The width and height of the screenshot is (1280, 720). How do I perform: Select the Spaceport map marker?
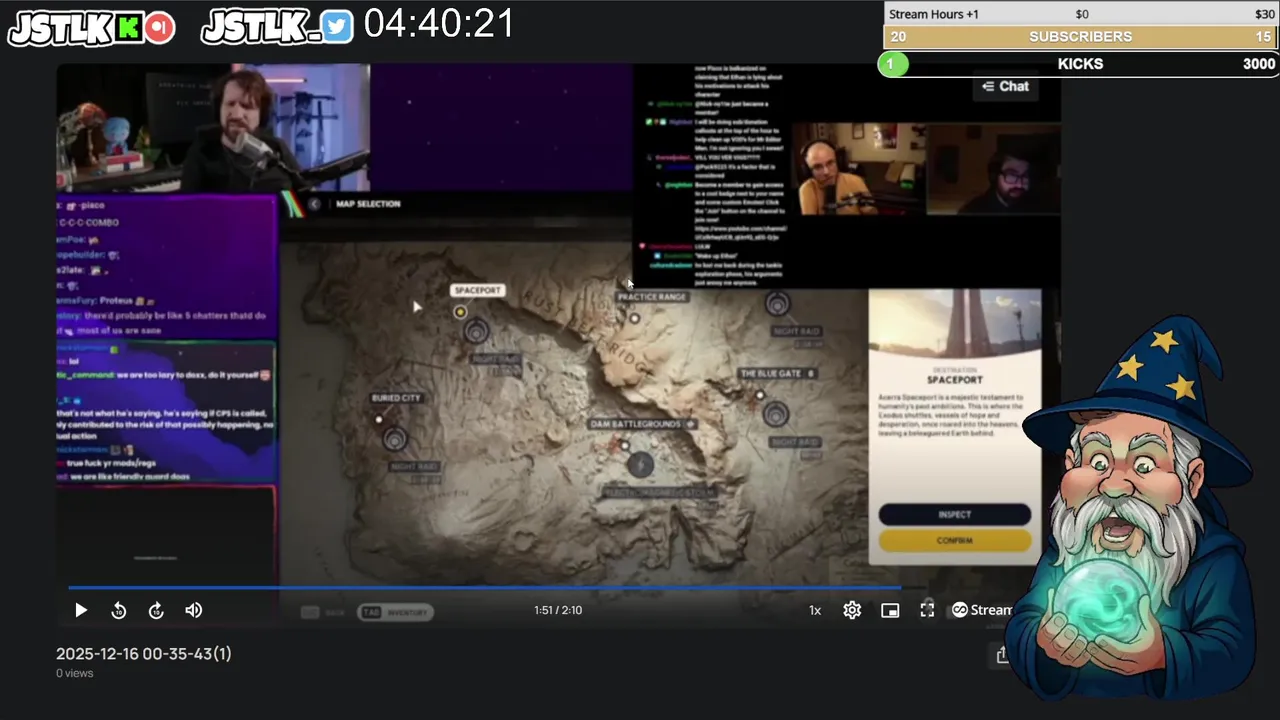(460, 312)
